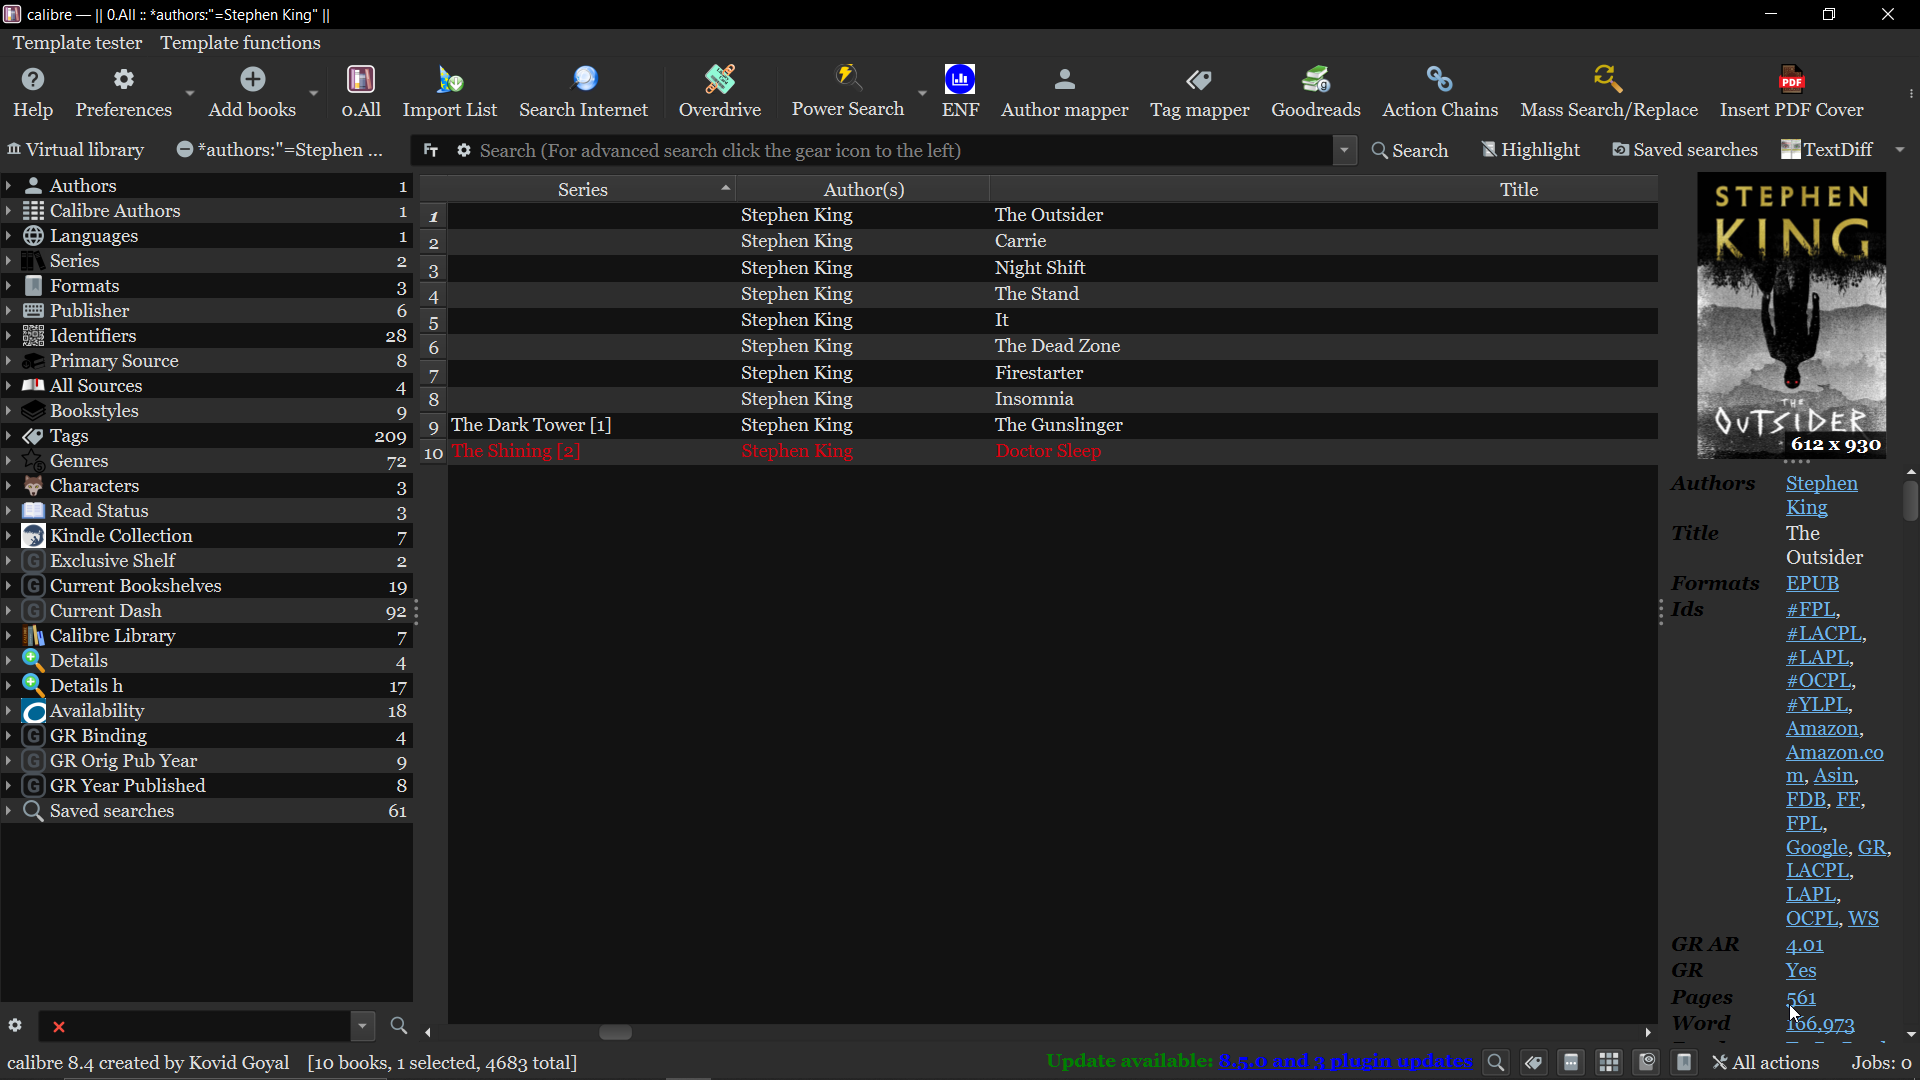The height and width of the screenshot is (1080, 1920).
Task: Open the Overdrive plugin
Action: click(x=719, y=91)
